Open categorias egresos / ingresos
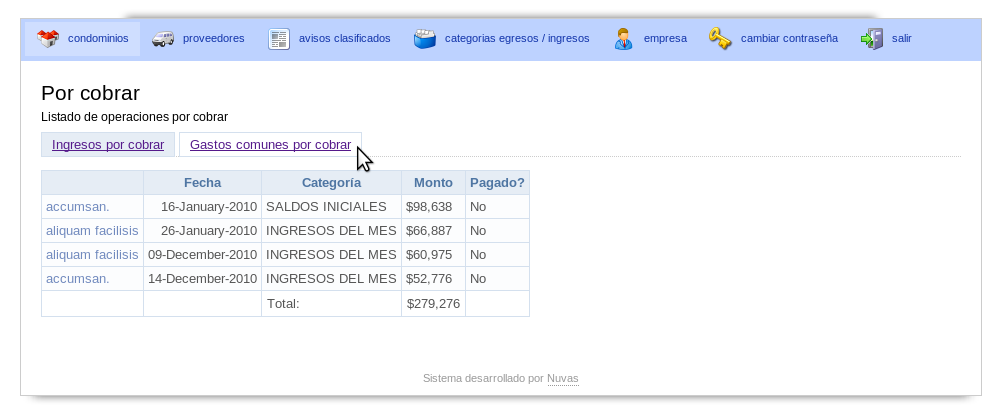 [501, 39]
